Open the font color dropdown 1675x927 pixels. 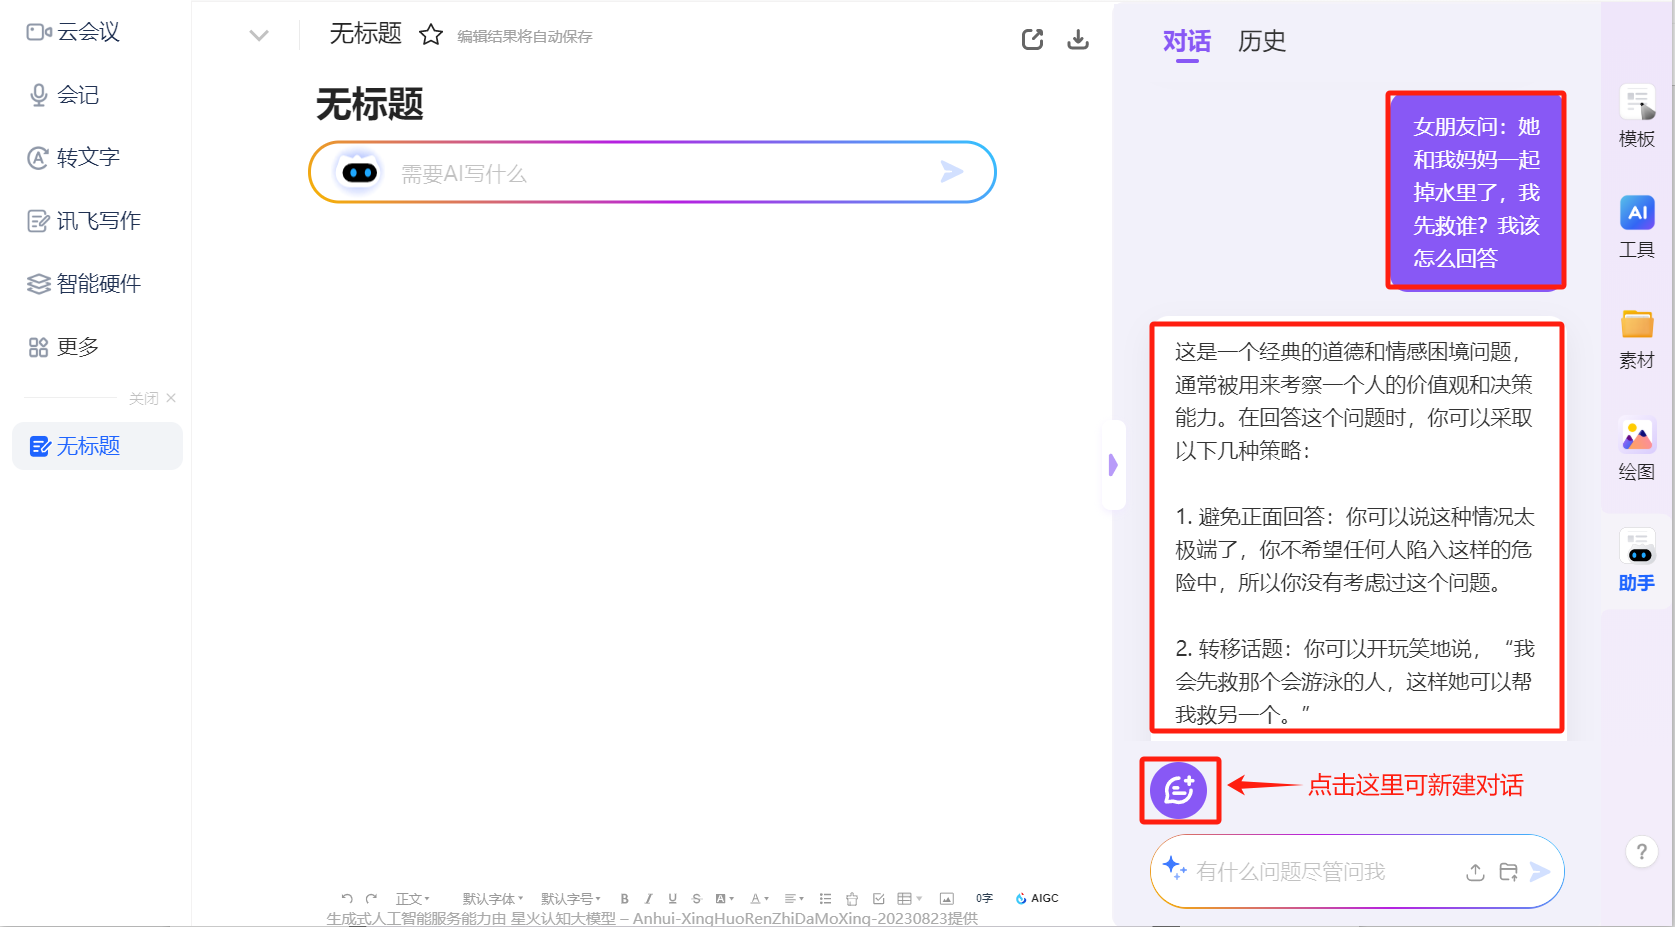point(760,898)
